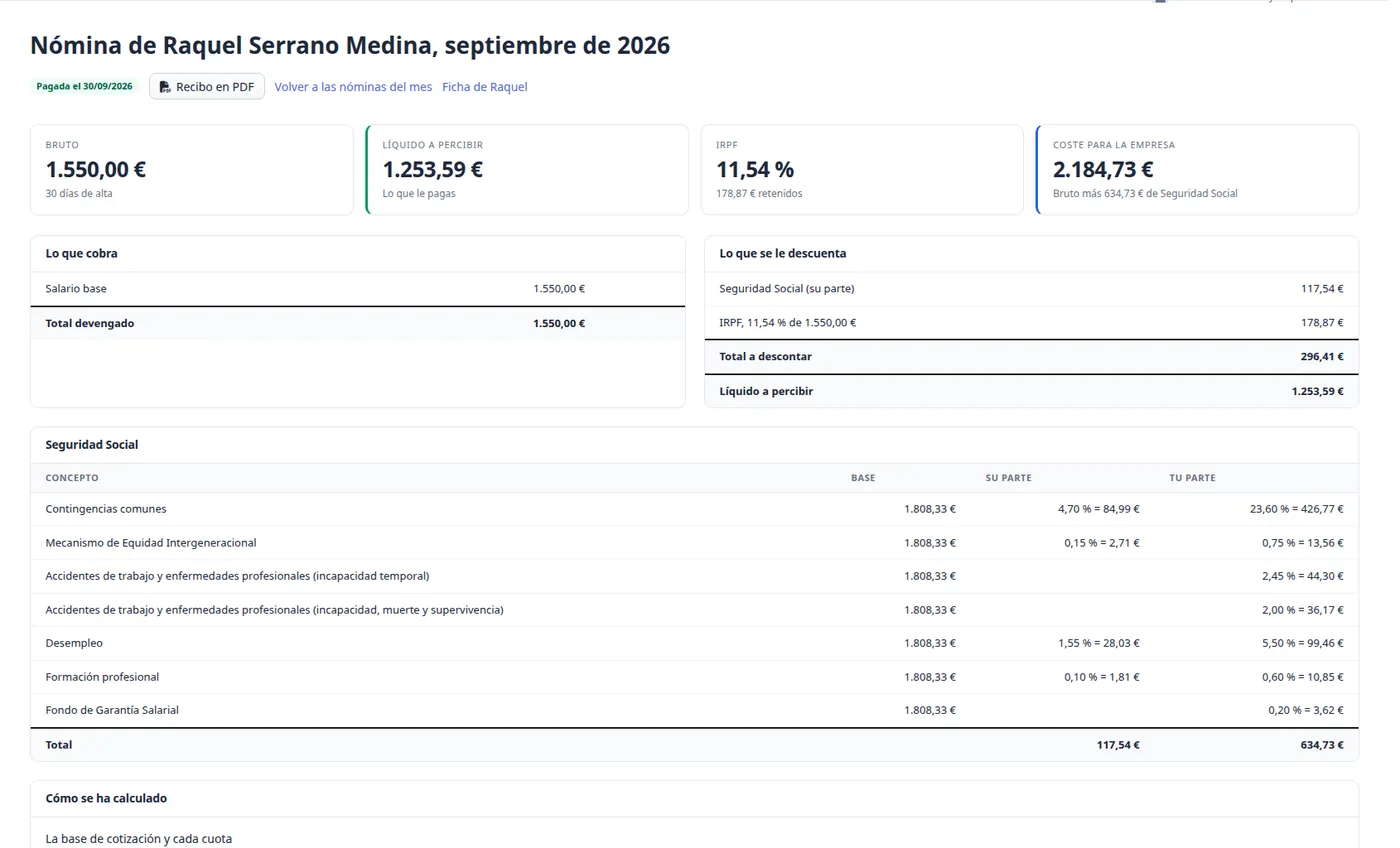Click the Seguridad Social (su parte) deduction row
The image size is (1400, 848).
[1031, 289]
